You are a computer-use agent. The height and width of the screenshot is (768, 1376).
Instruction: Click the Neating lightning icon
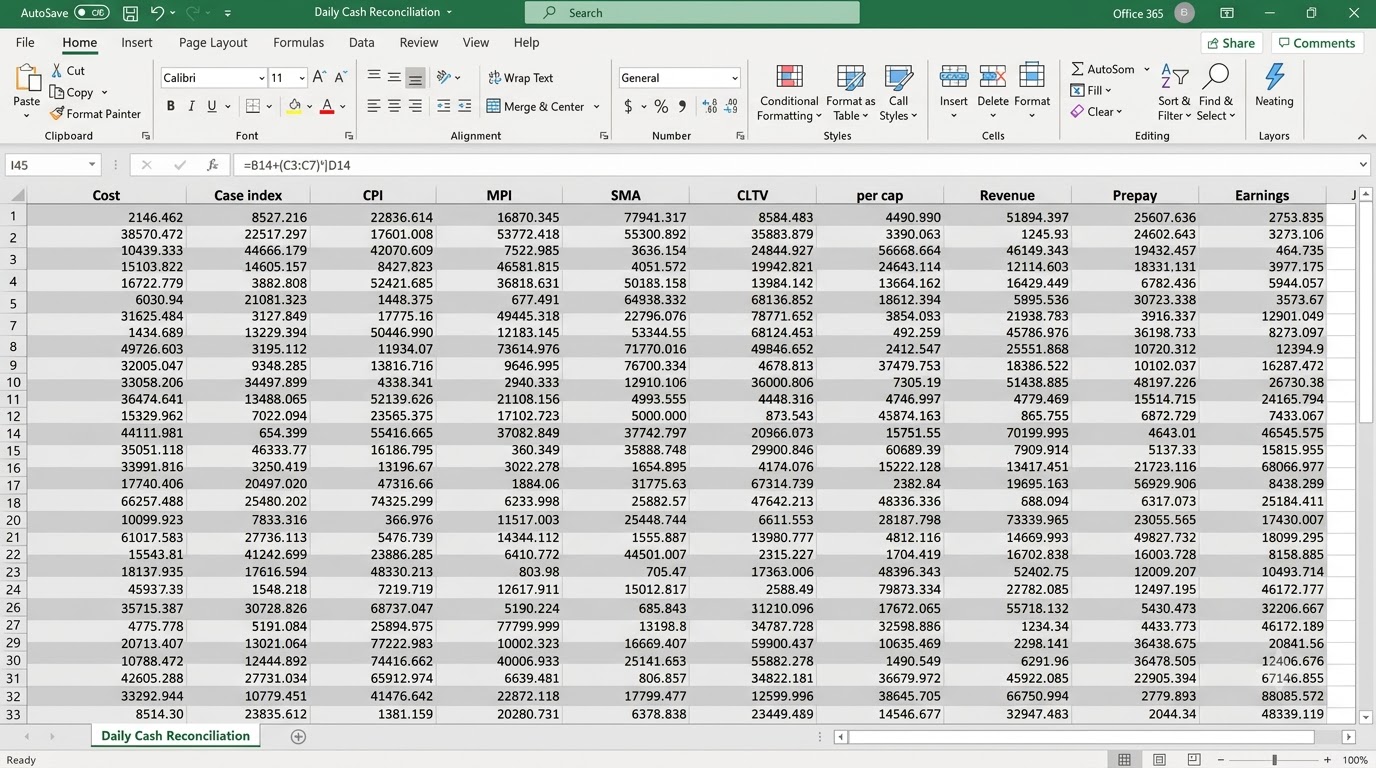pos(1274,77)
